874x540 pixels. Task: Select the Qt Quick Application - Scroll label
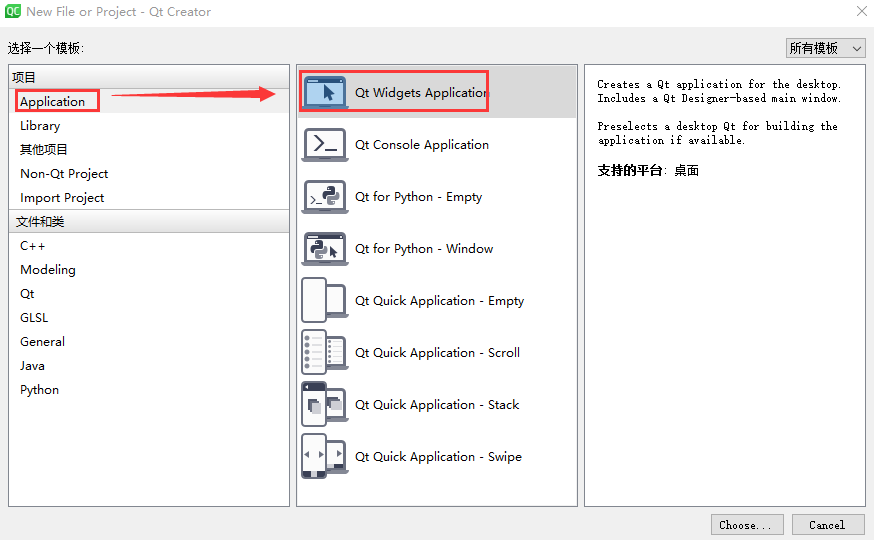click(438, 353)
